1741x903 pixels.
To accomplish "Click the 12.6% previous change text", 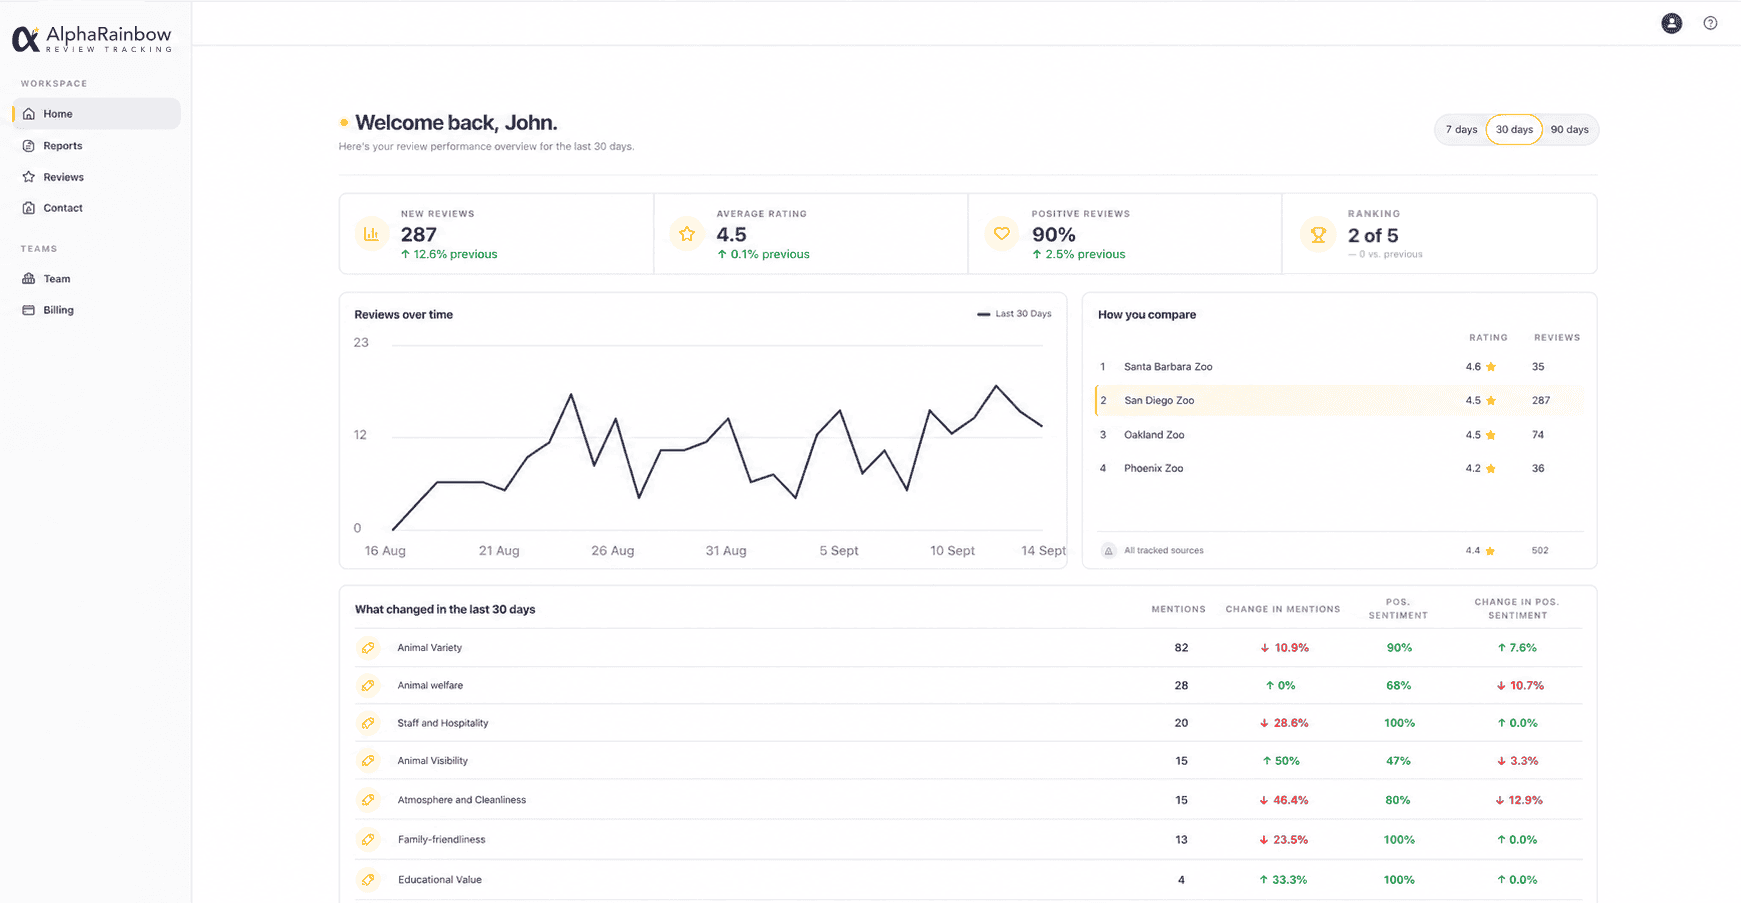I will click(449, 255).
